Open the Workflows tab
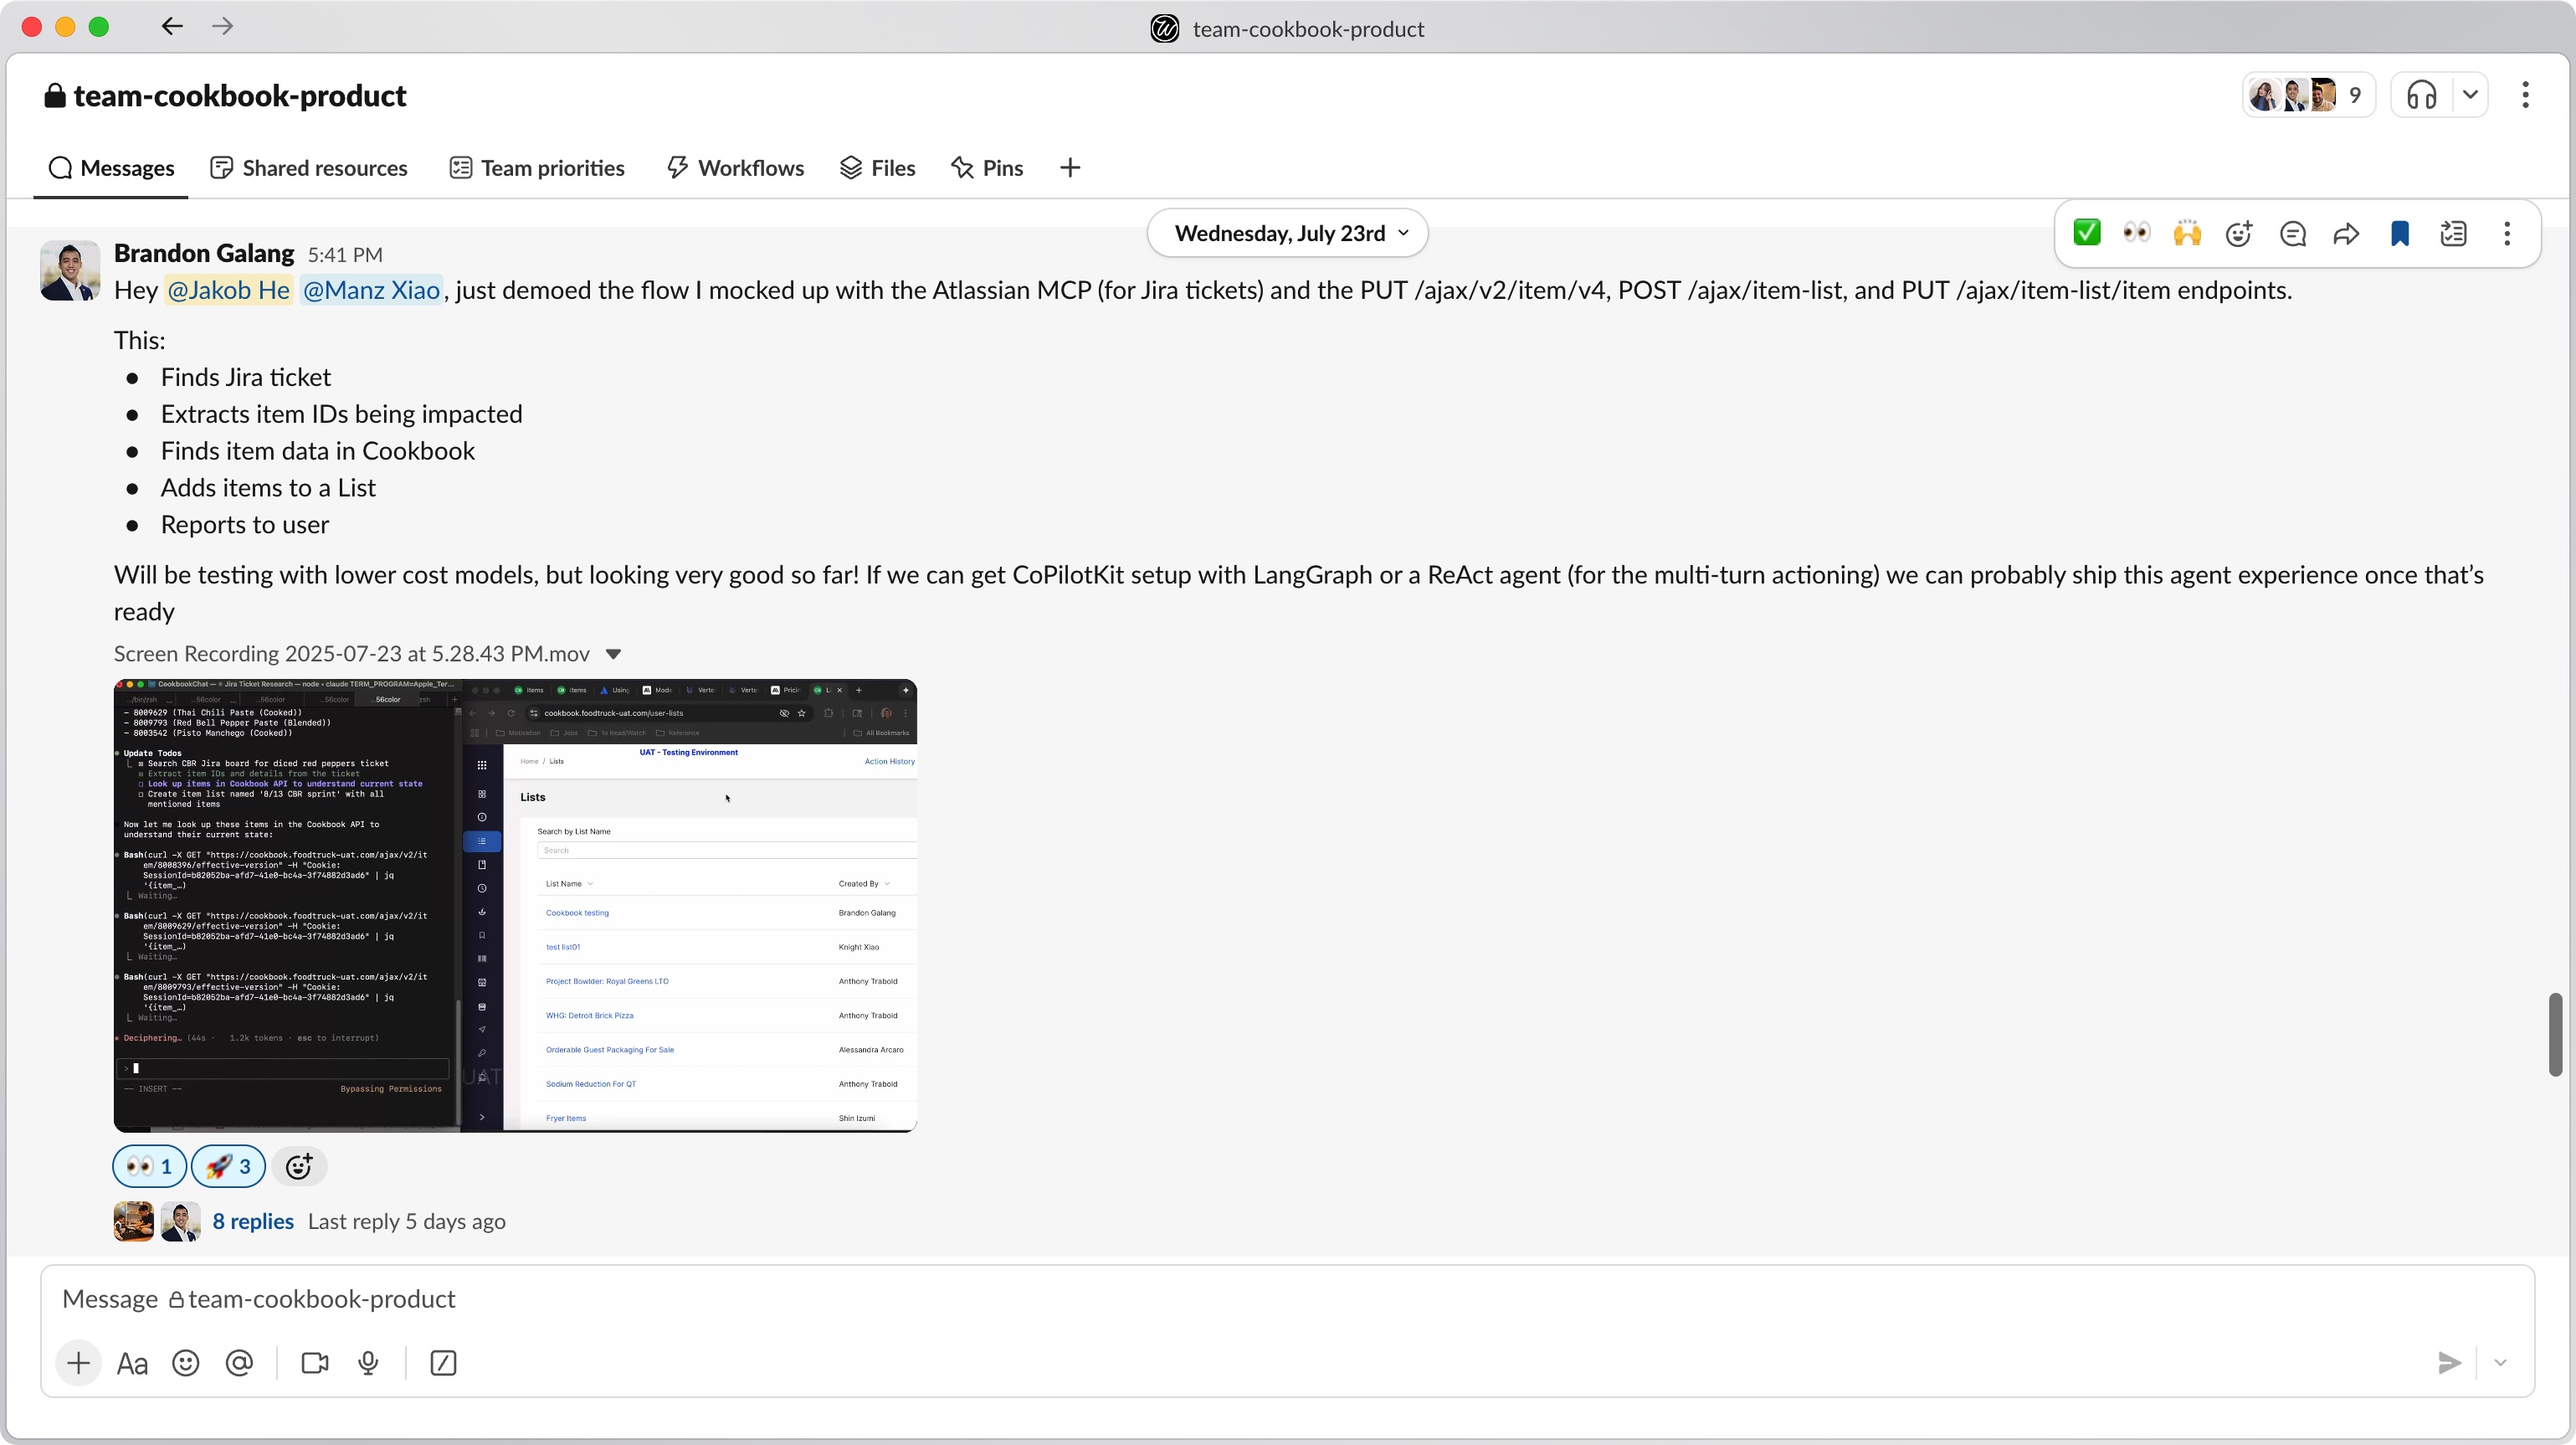Screen dimensions: 2576x1445 pyautogui.click(x=735, y=168)
